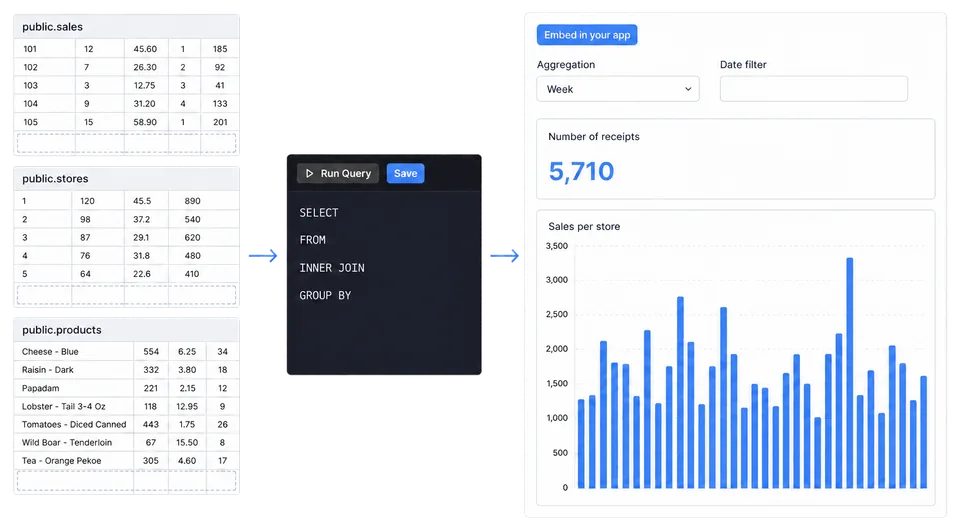Click the 2,000 y-axis label
Image resolution: width=960 pixels, height=530 pixels.
(x=557, y=349)
